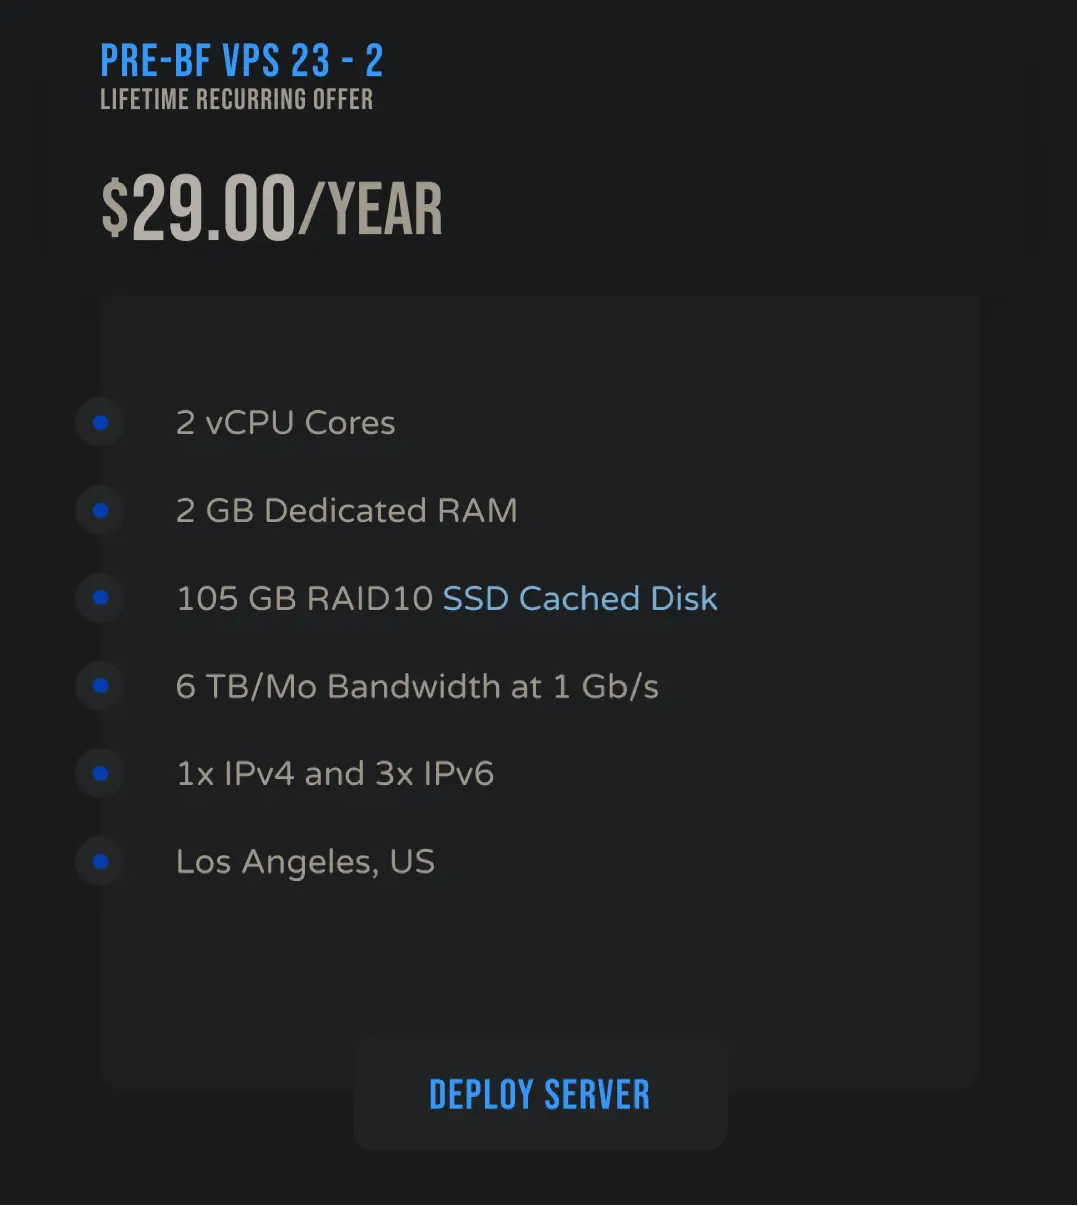Click the Lifetime Recurring Offer subtitle

237,99
